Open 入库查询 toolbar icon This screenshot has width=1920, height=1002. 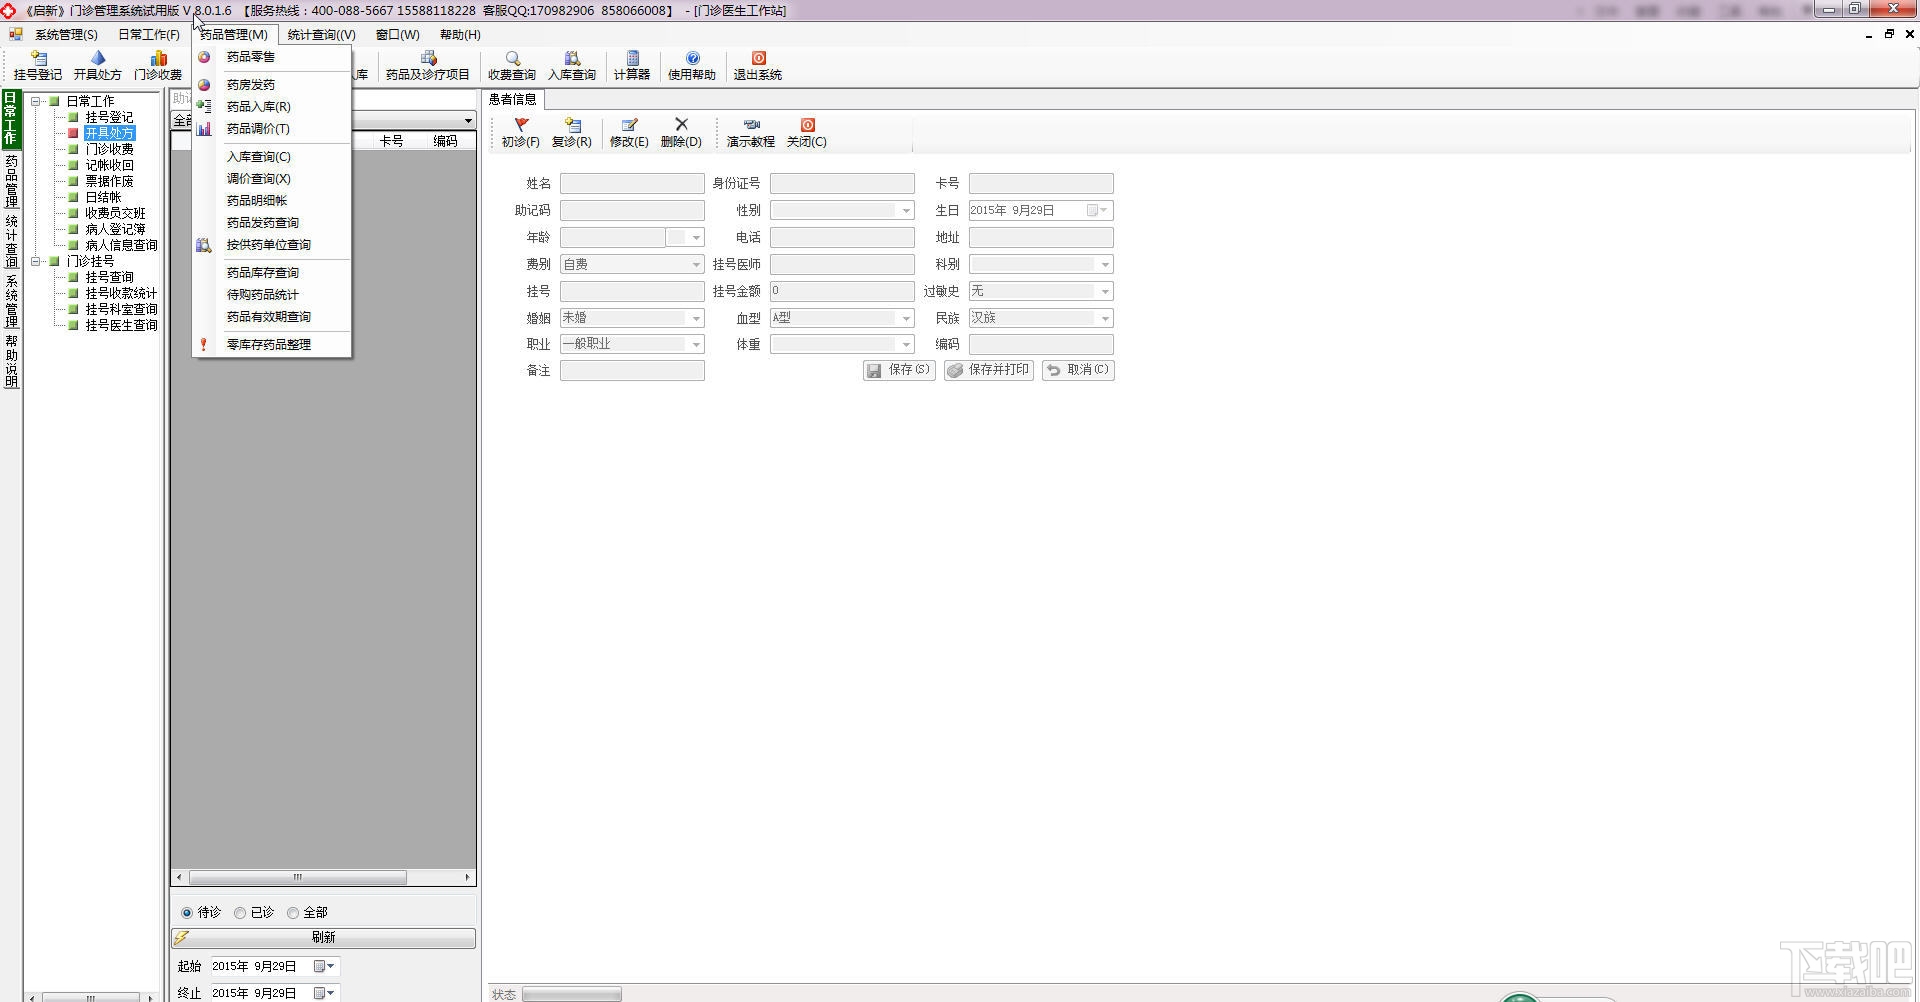(x=572, y=66)
